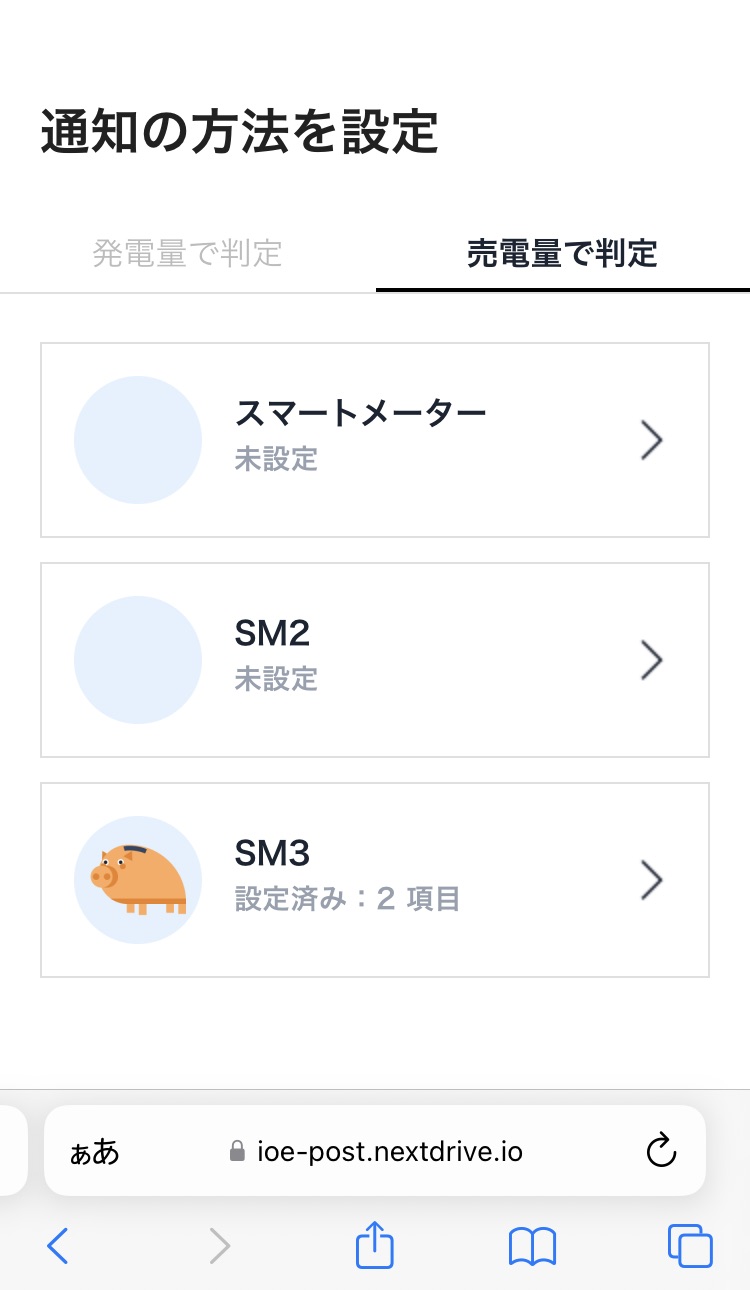
Task: Open the スマートメーター title label
Action: point(360,412)
